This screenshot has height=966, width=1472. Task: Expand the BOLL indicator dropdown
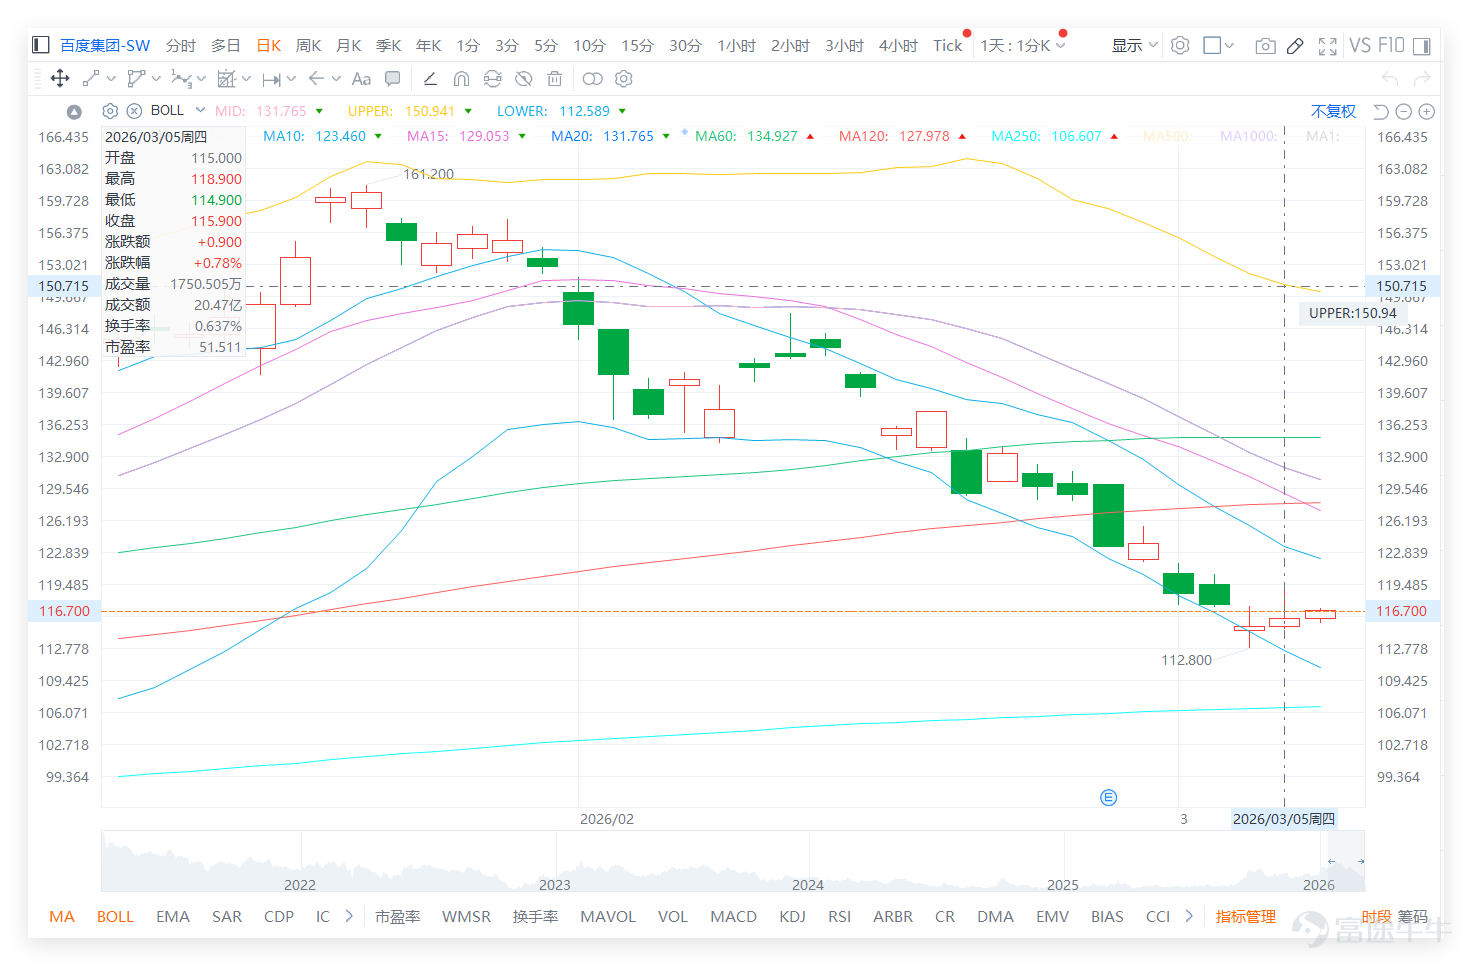200,110
